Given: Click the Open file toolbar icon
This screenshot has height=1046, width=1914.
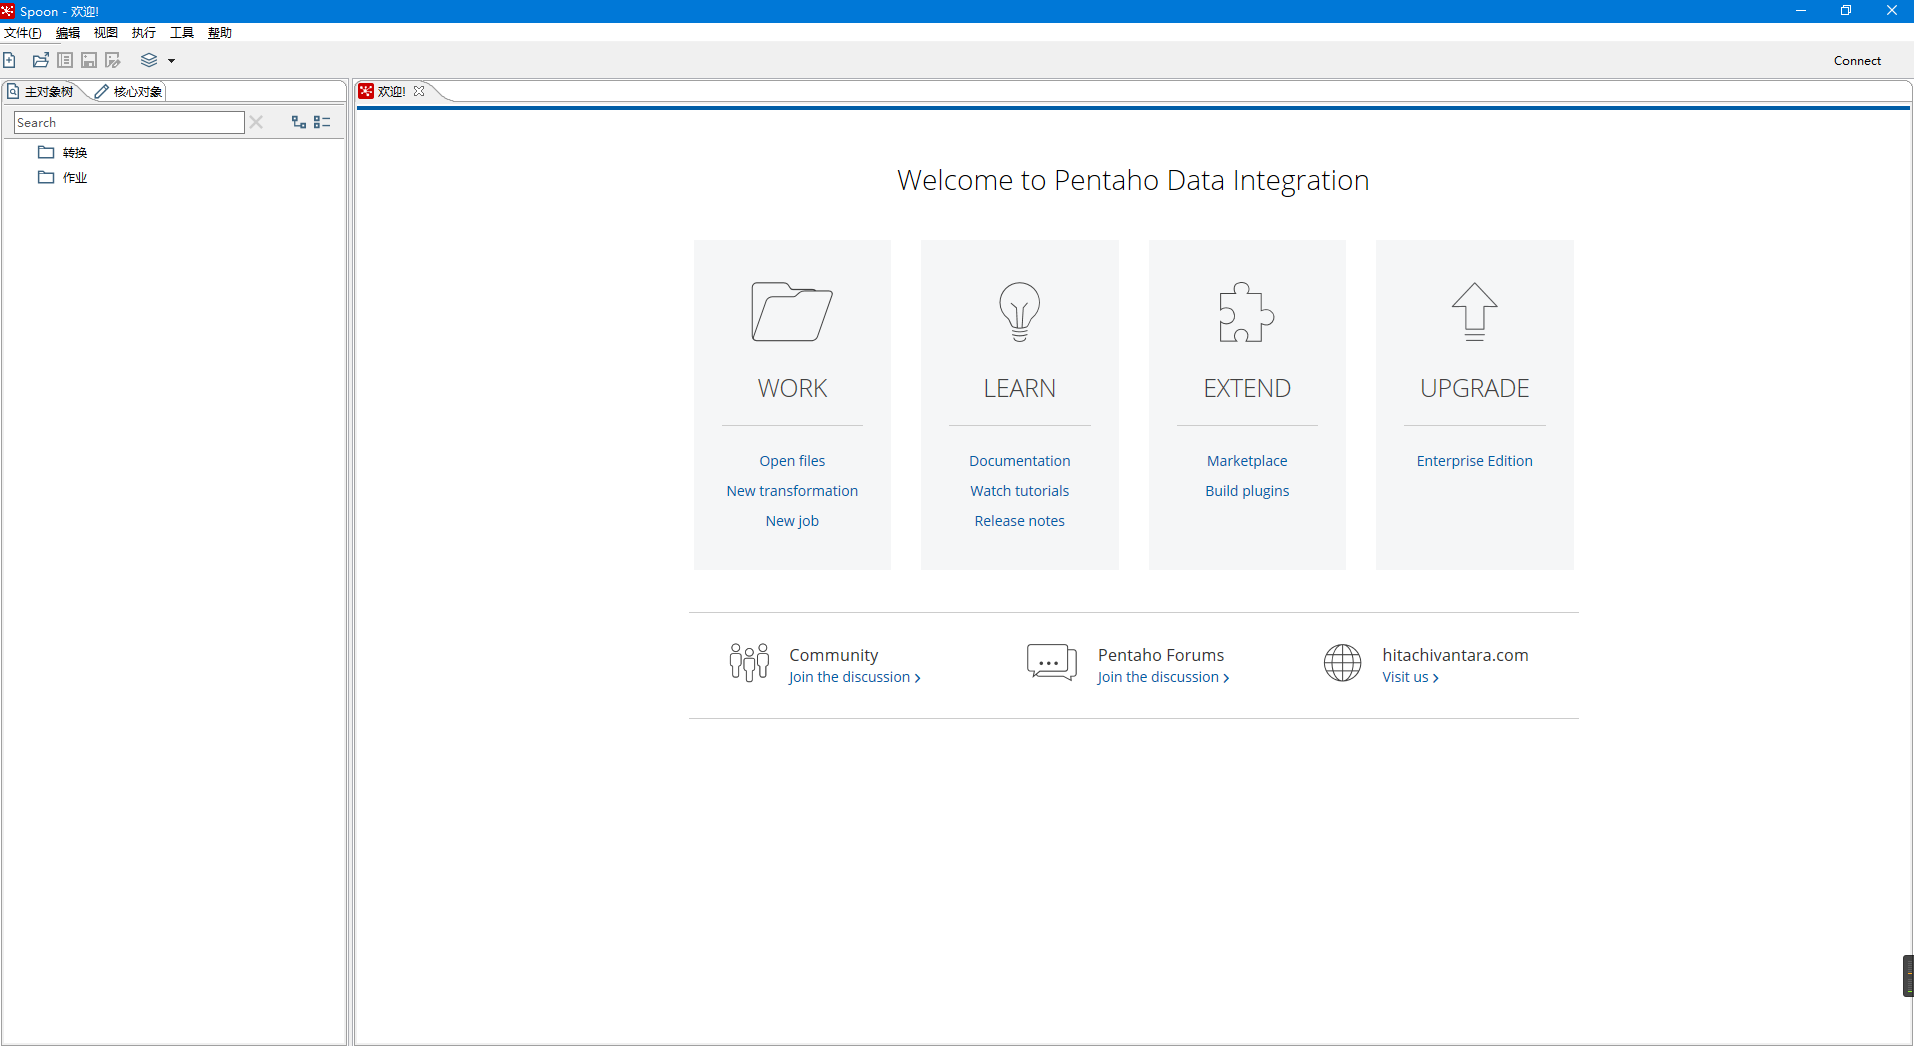Looking at the screenshot, I should (x=41, y=60).
